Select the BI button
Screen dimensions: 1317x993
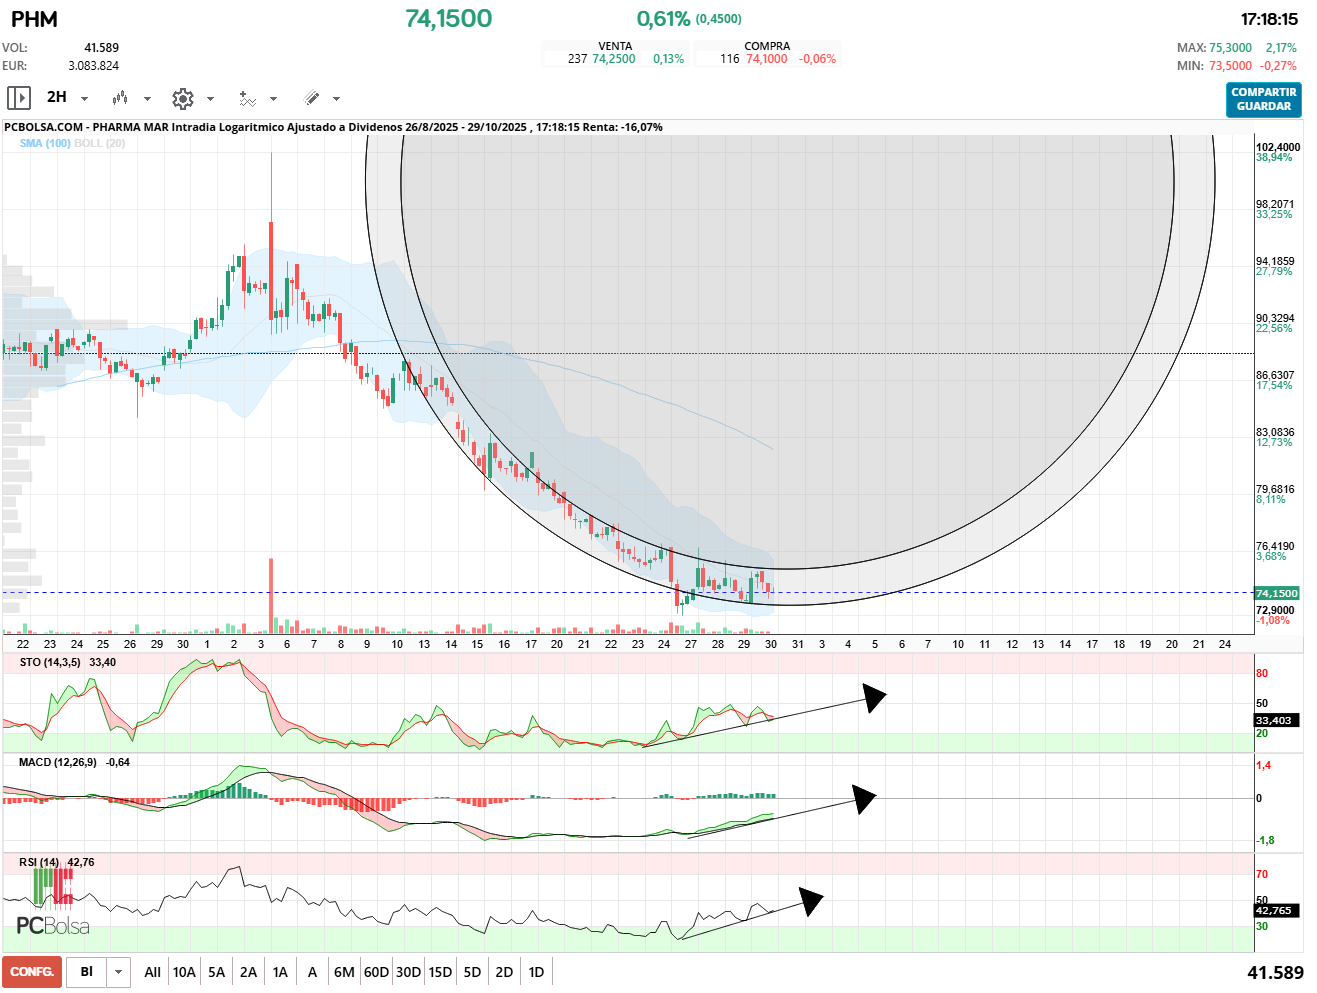point(87,972)
